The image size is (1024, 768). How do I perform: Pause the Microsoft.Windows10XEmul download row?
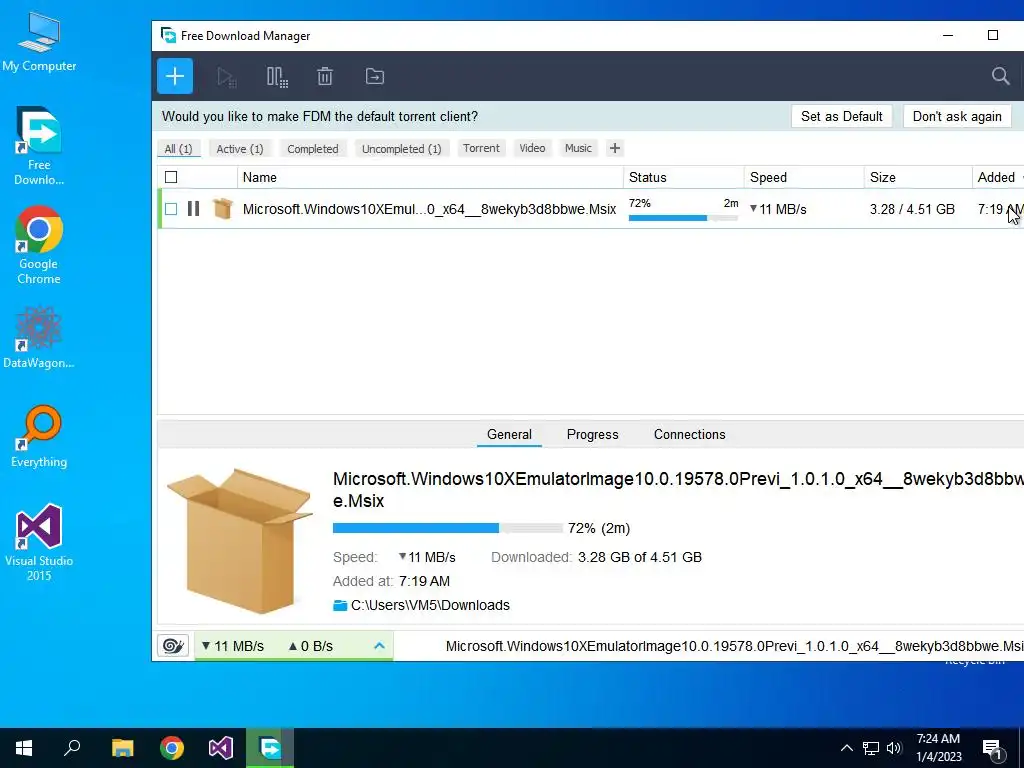[x=193, y=209]
